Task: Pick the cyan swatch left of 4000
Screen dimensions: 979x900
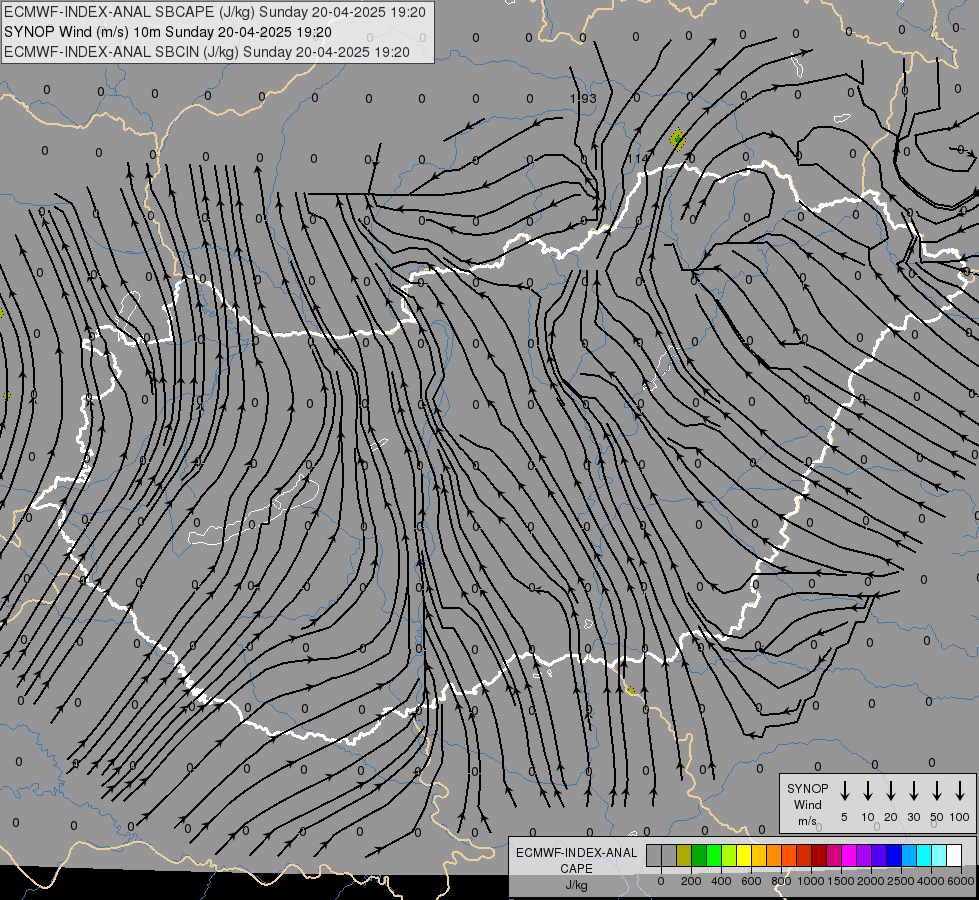Action: [923, 855]
